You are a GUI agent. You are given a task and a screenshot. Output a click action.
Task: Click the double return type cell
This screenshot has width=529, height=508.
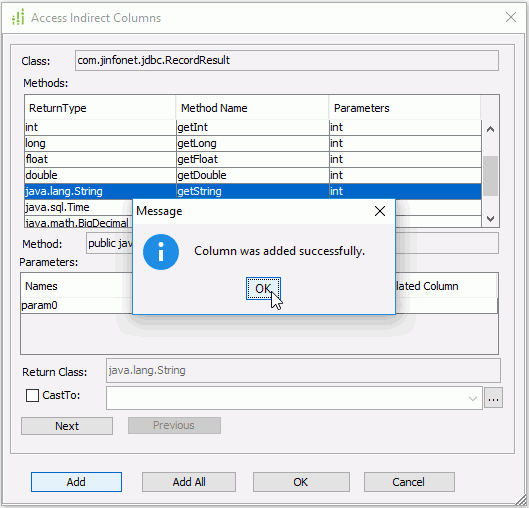click(100, 175)
